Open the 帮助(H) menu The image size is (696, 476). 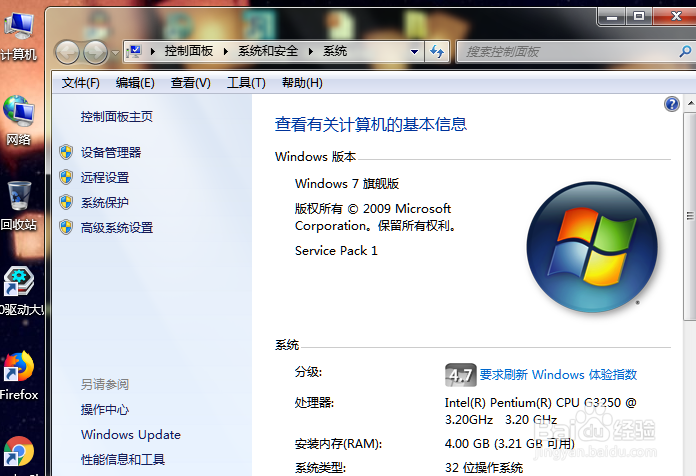tap(302, 83)
